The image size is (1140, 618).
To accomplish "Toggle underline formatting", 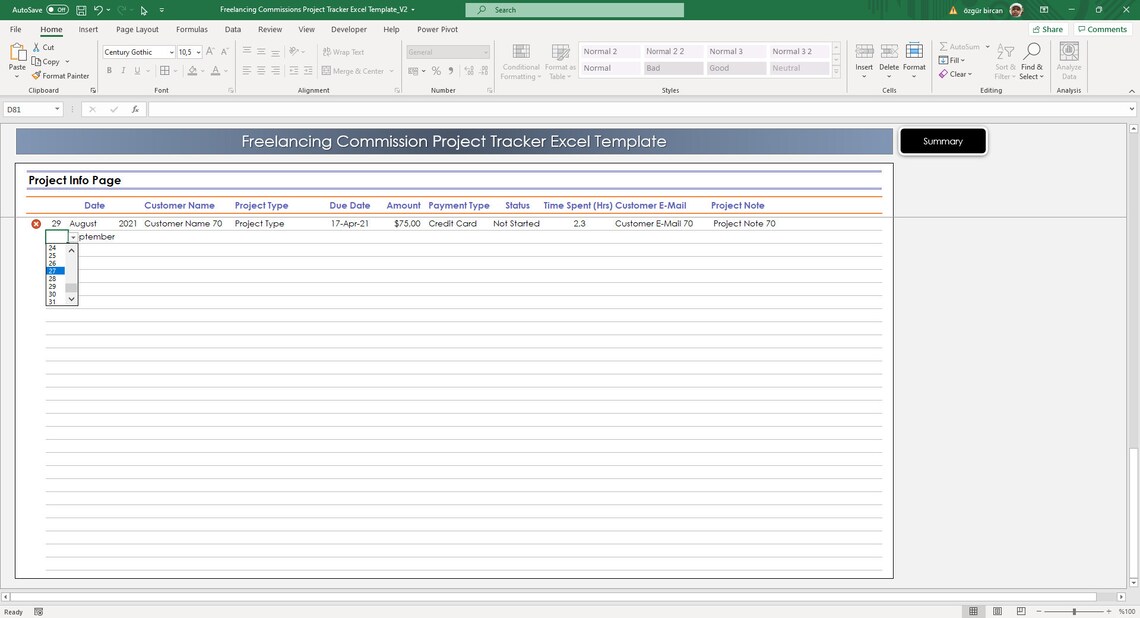I will [136, 70].
